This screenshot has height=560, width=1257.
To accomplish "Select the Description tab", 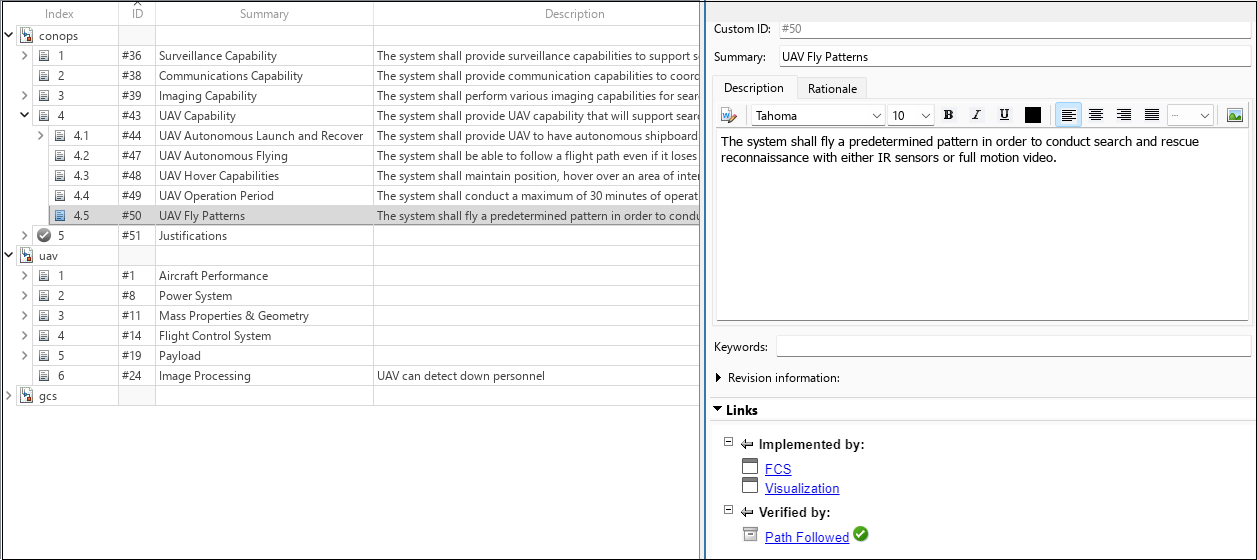I will (x=754, y=88).
